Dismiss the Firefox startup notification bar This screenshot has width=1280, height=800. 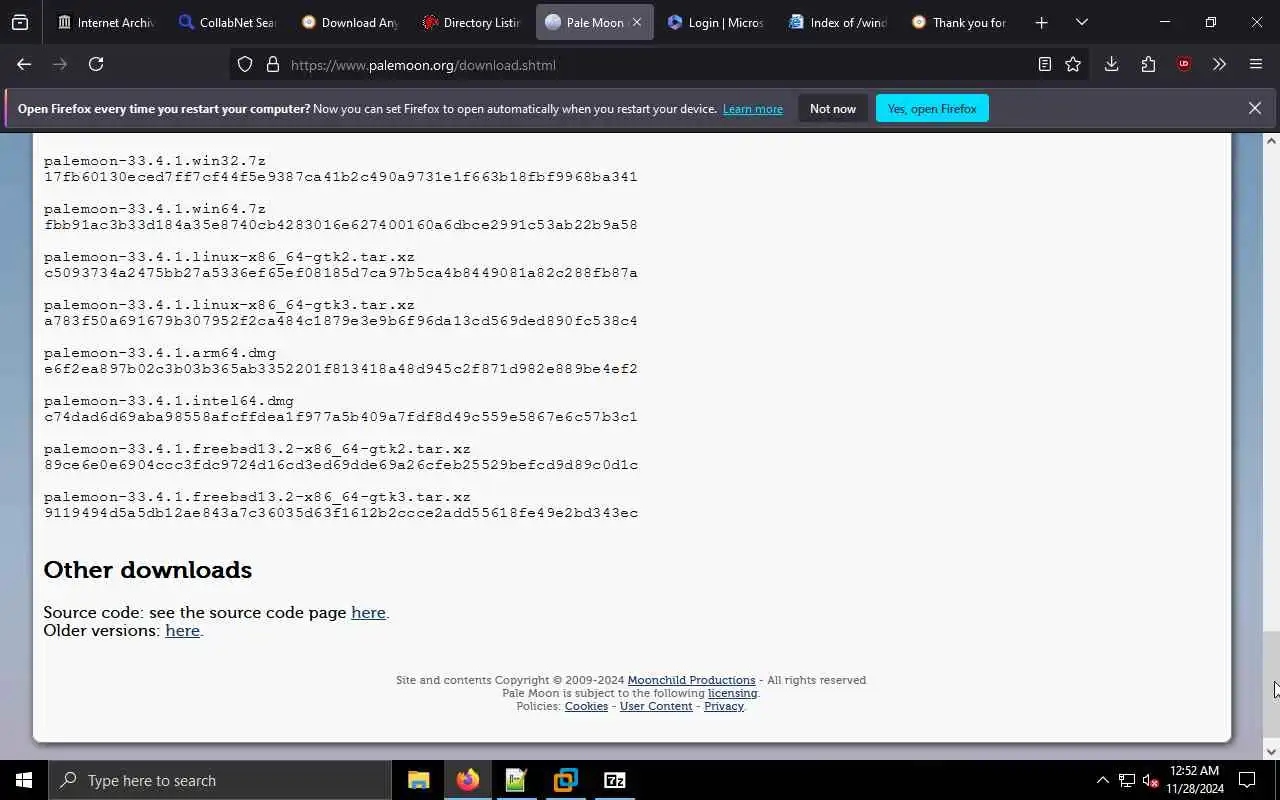coord(1254,108)
